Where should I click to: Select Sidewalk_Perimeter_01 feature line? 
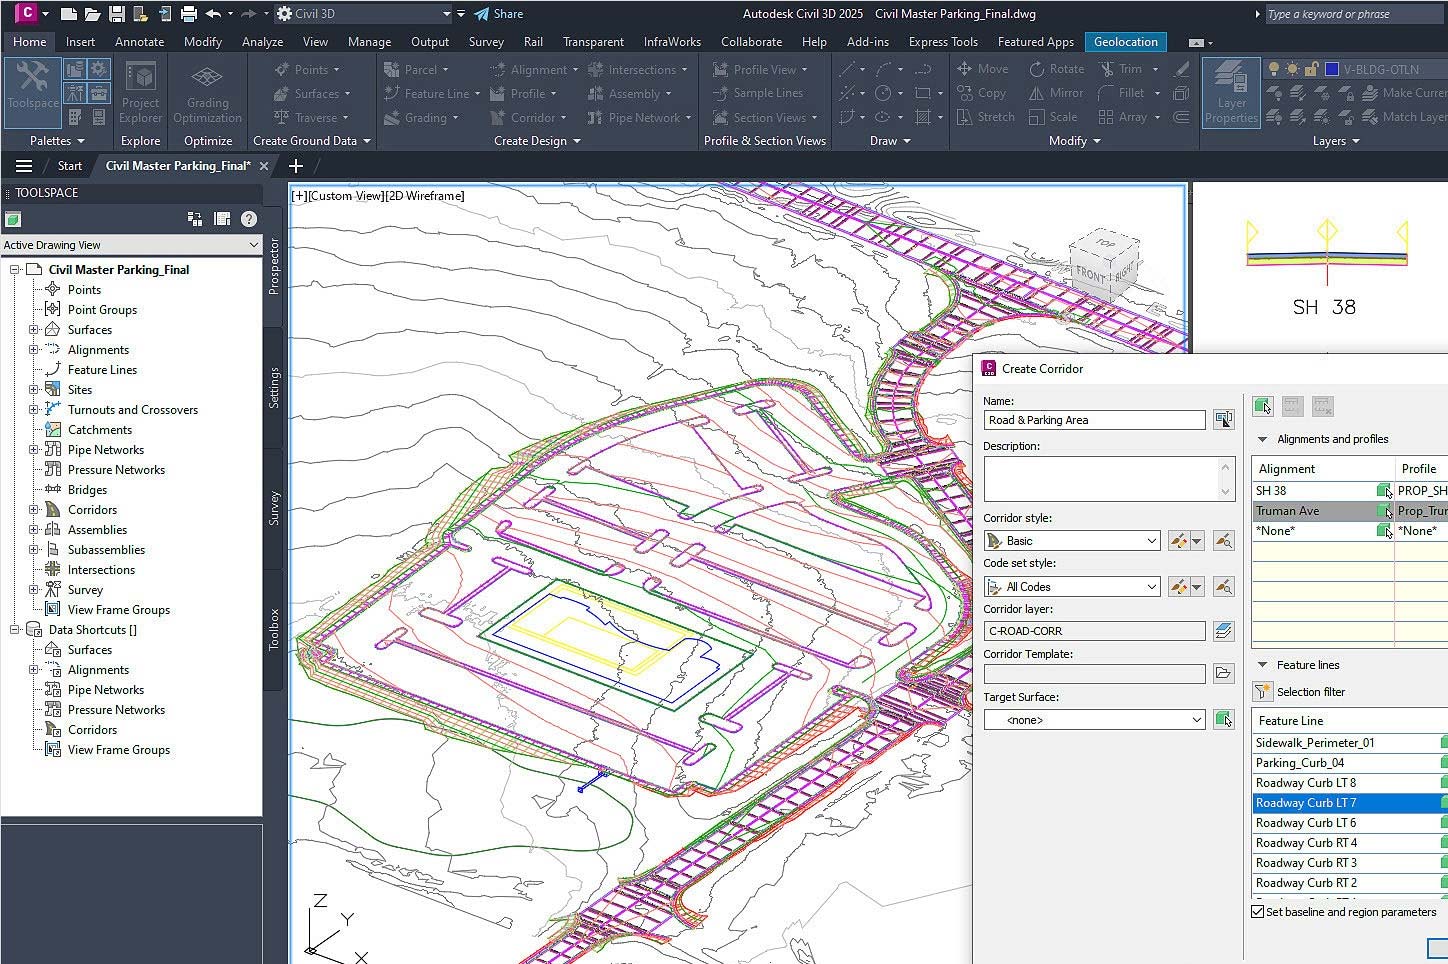[1350, 743]
